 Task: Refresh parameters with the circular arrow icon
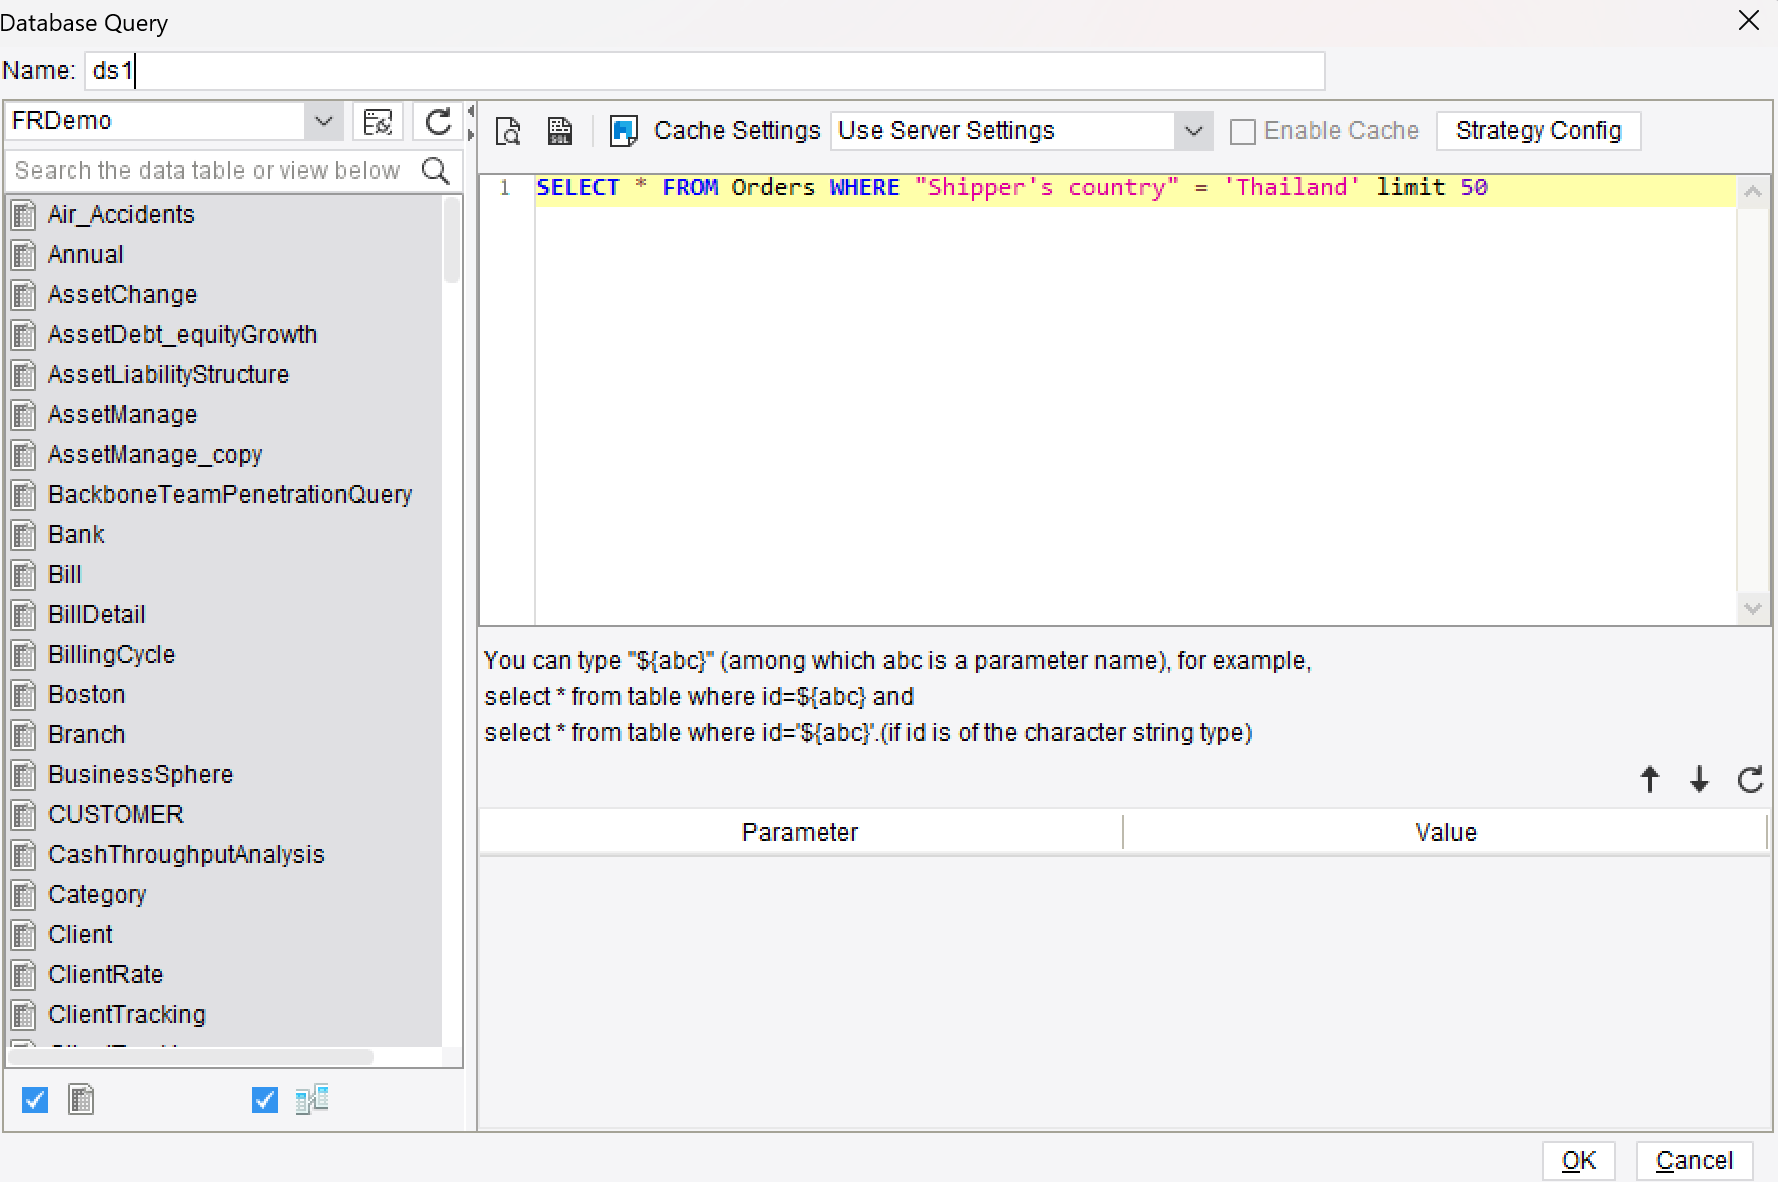click(x=1749, y=780)
